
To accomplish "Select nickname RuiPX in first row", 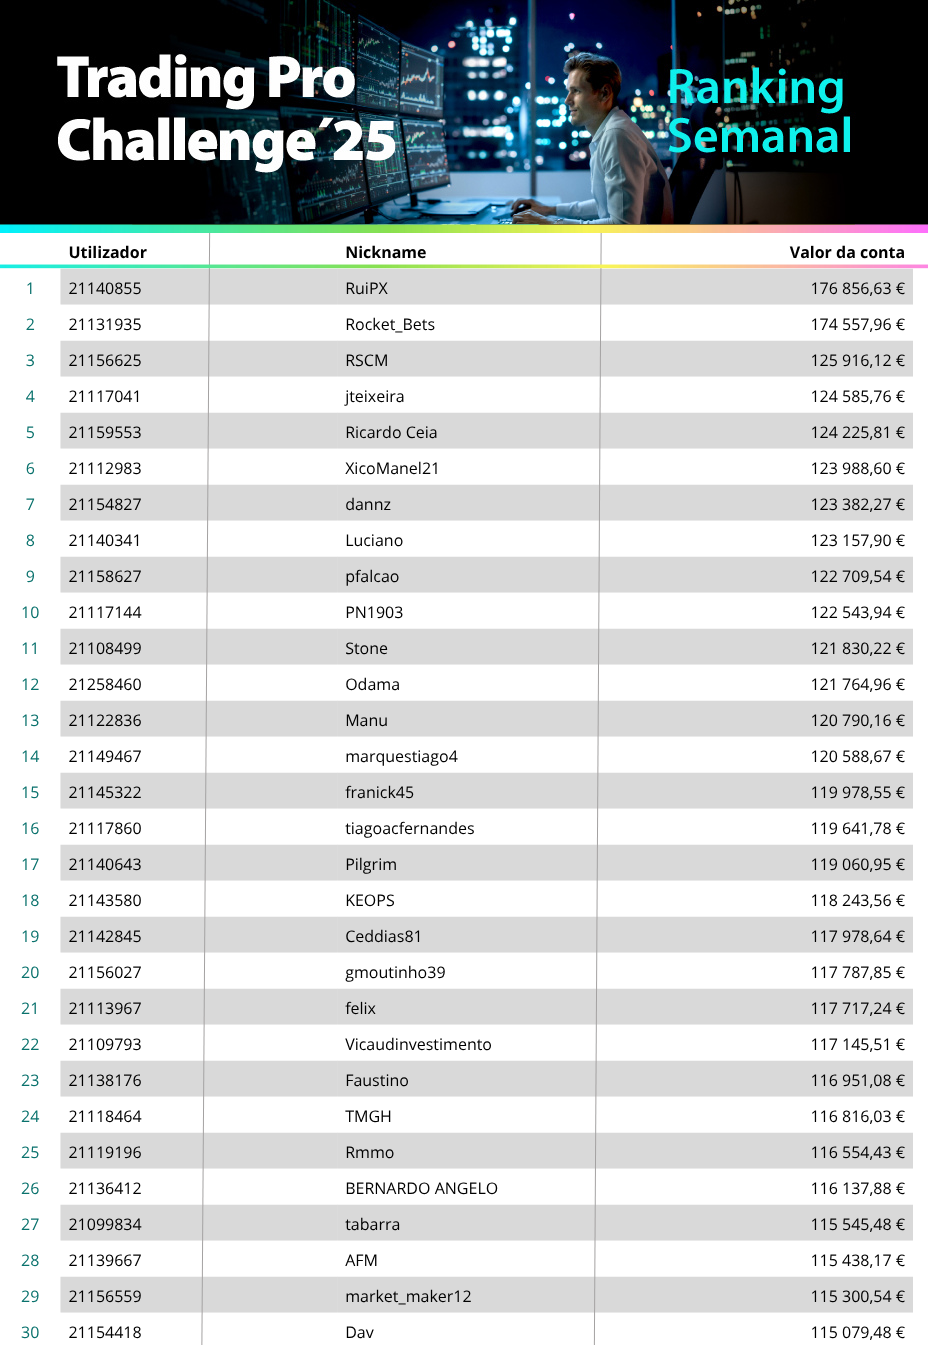I will pos(366,288).
